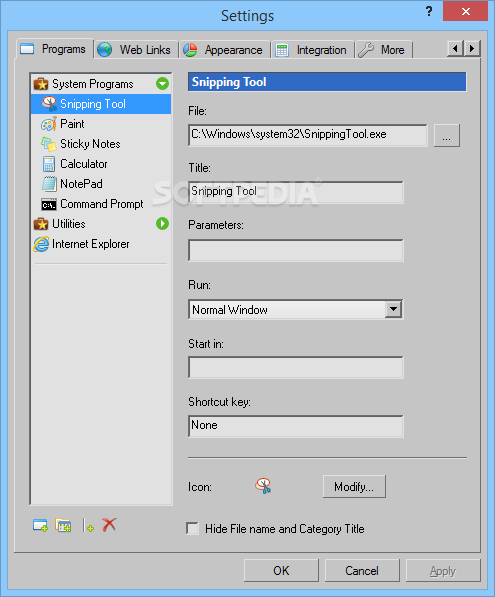Click the Cancel button
495x597 pixels.
coord(362,570)
